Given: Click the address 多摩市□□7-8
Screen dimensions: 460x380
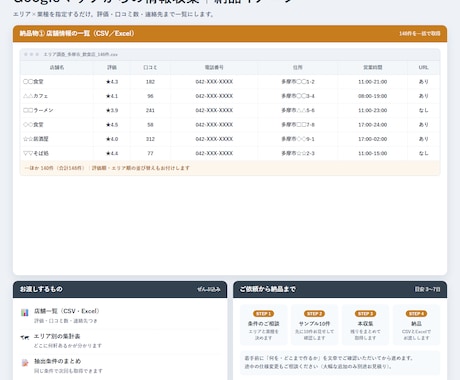Looking at the screenshot, I should pyautogui.click(x=298, y=125).
